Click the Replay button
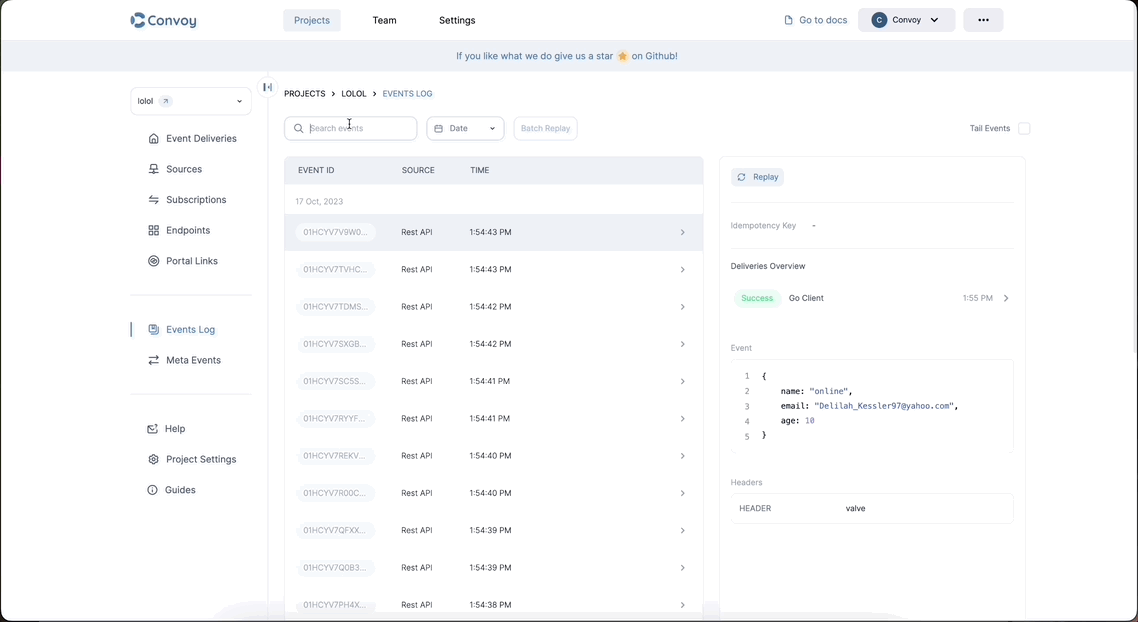The width and height of the screenshot is (1138, 622). [757, 177]
